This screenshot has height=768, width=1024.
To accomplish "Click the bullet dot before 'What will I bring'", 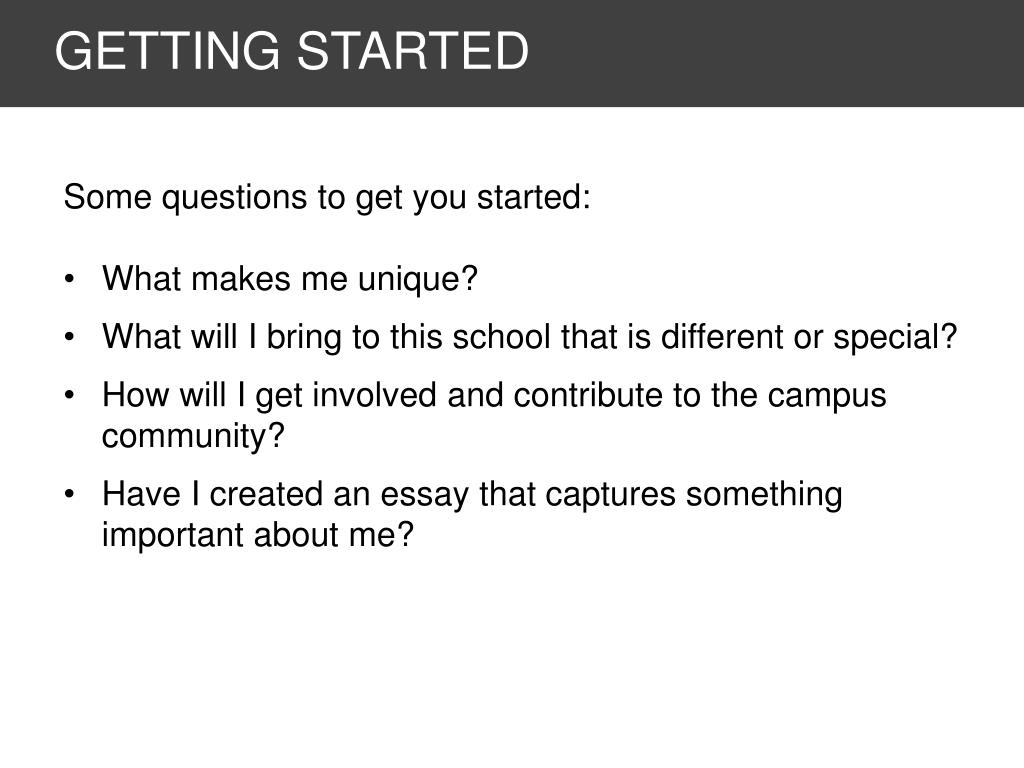I will click(x=70, y=338).
